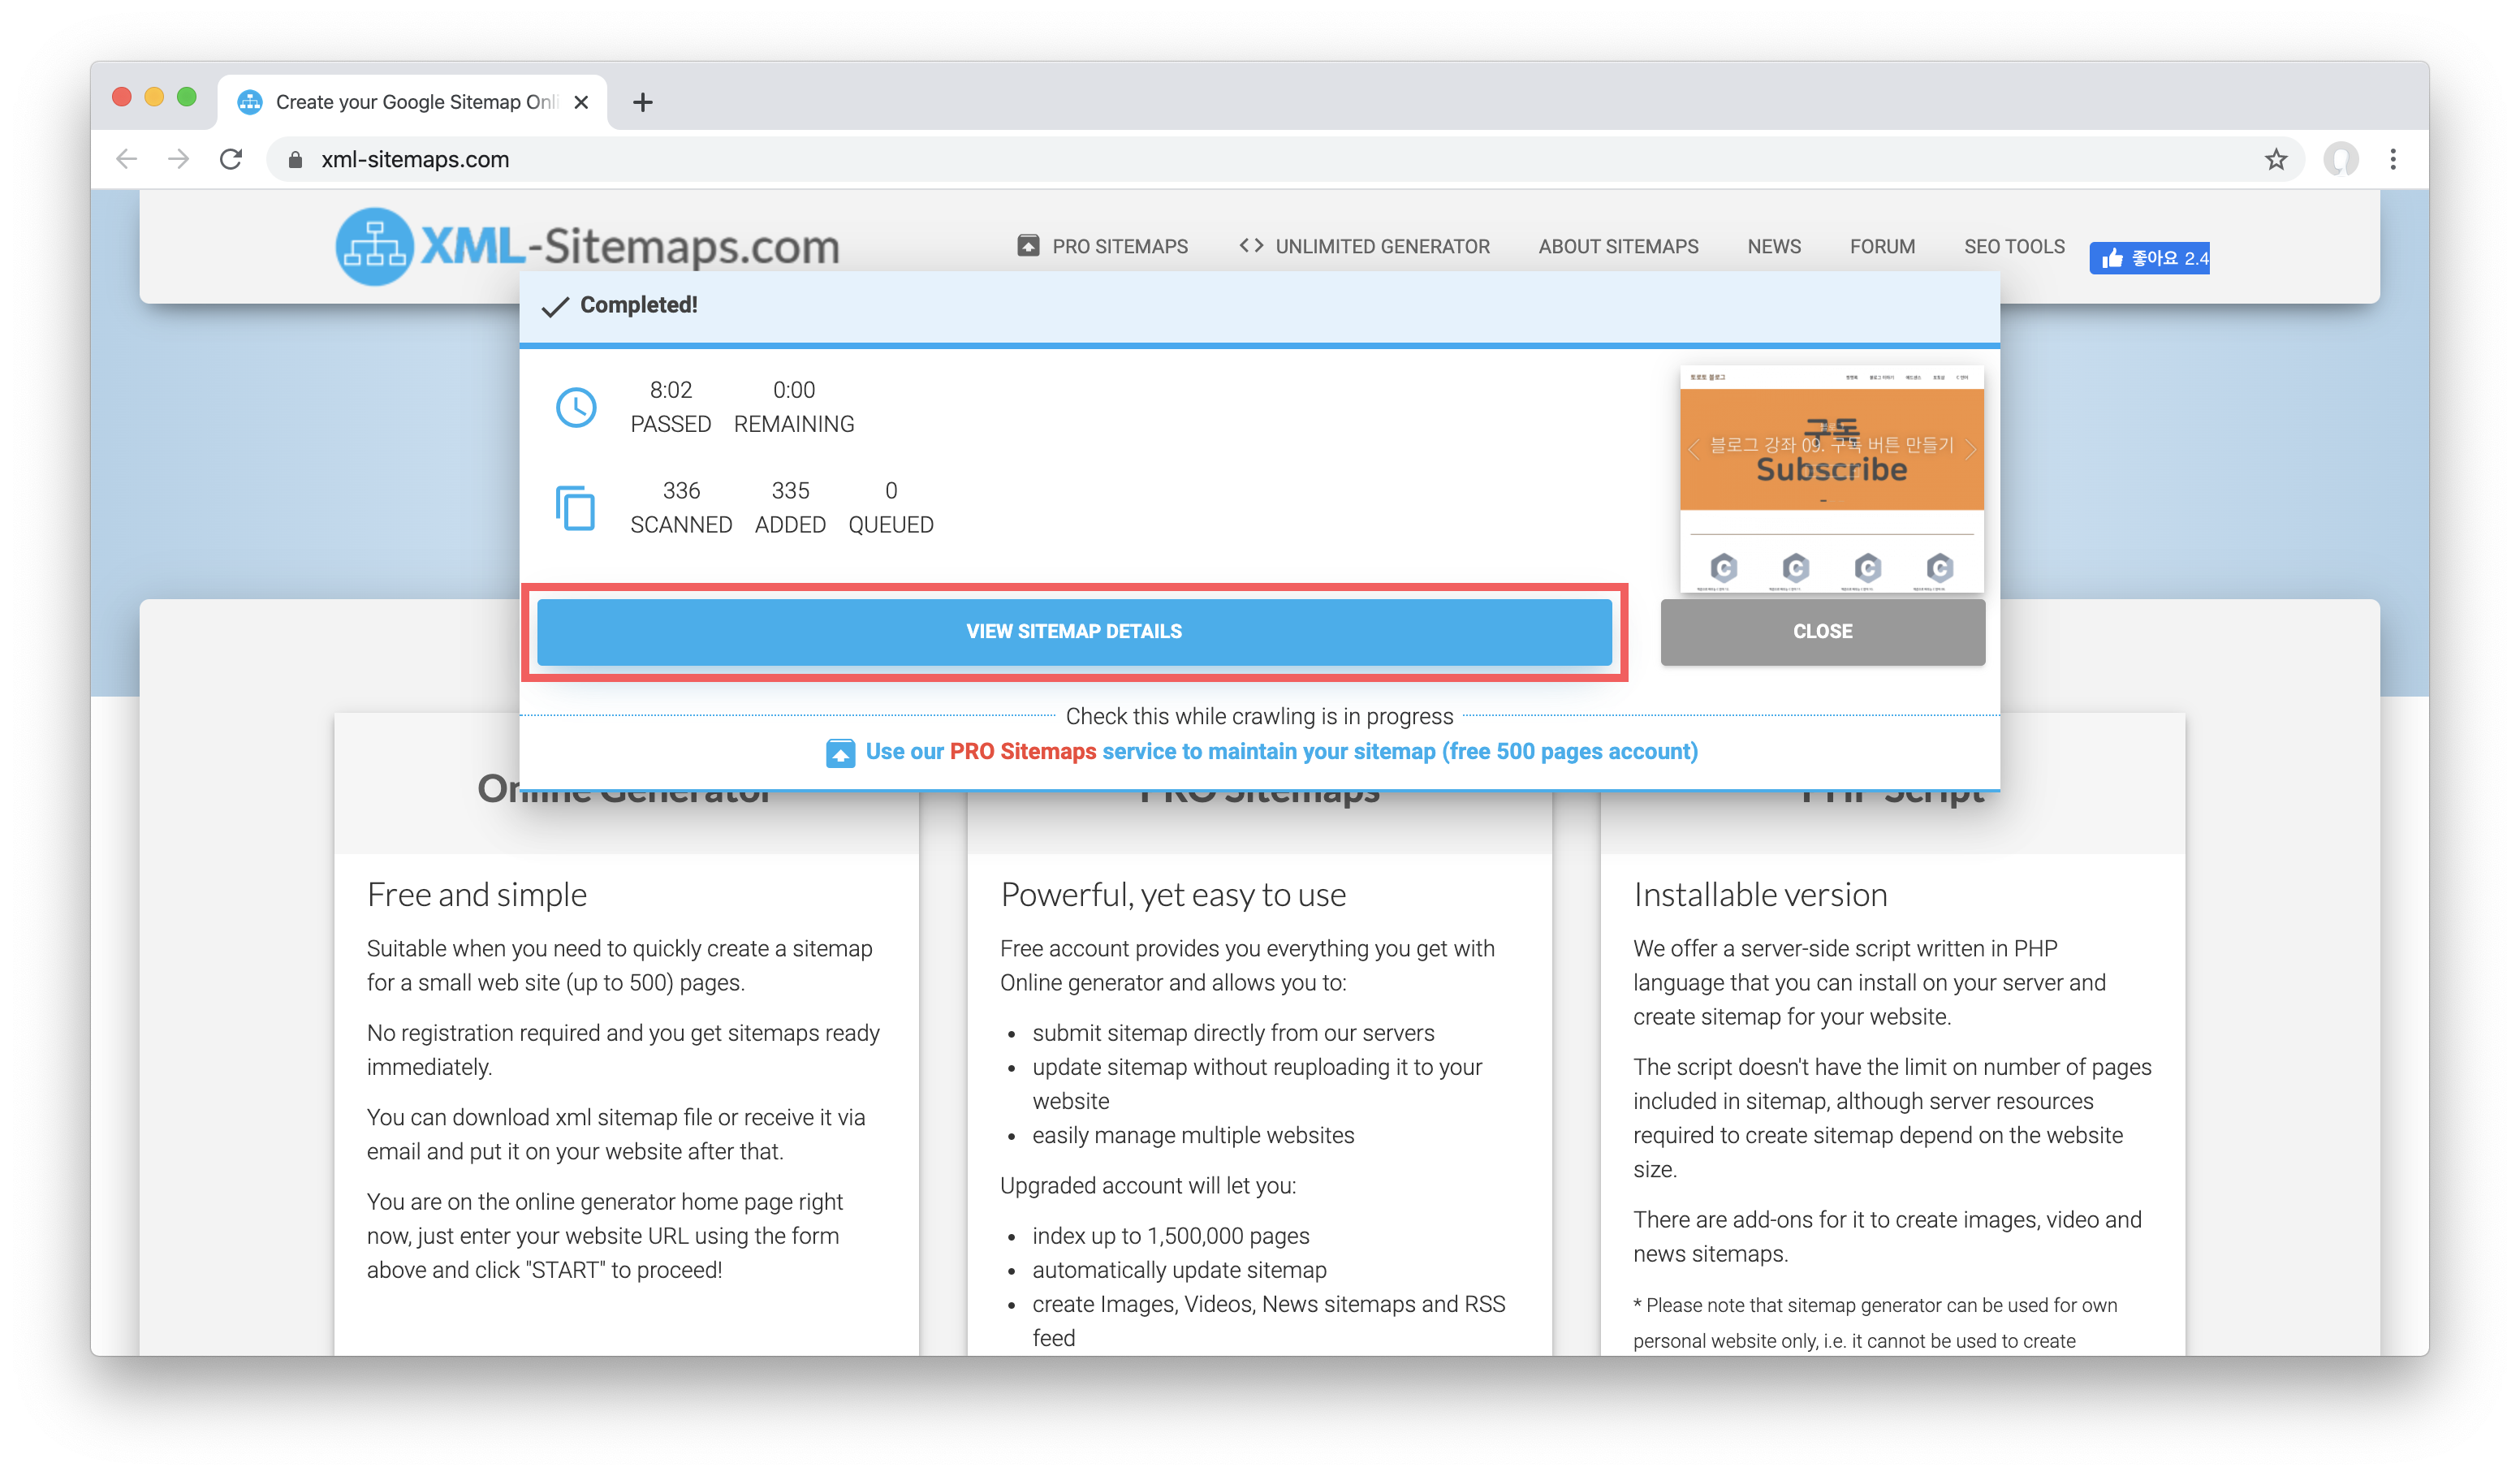The image size is (2520, 1476).
Task: Close the Create your Google Sitemap tab
Action: [x=581, y=102]
